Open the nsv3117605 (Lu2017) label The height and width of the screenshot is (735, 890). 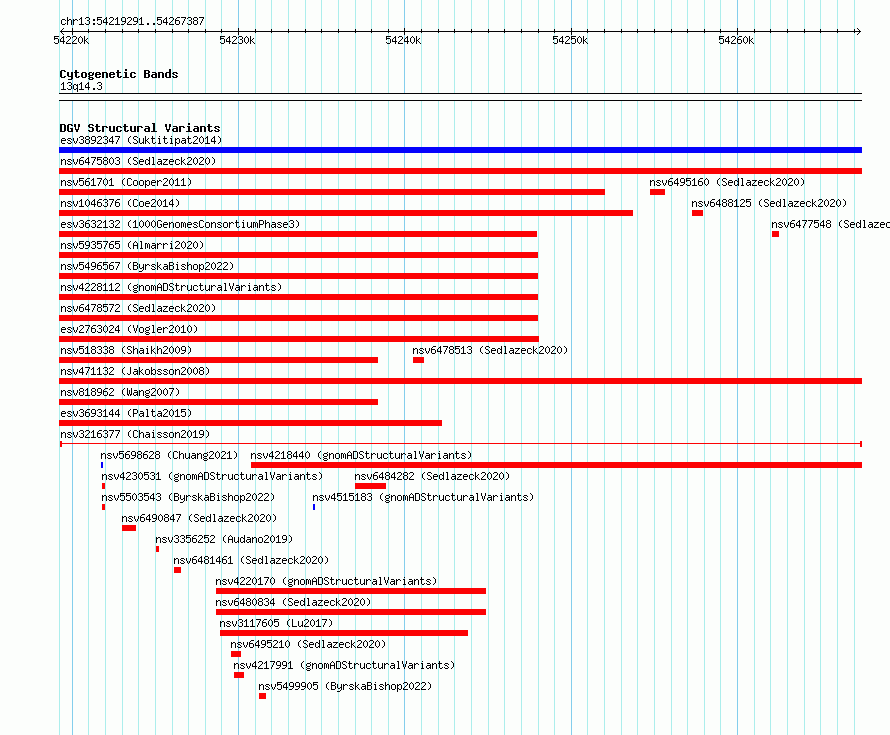[276, 623]
